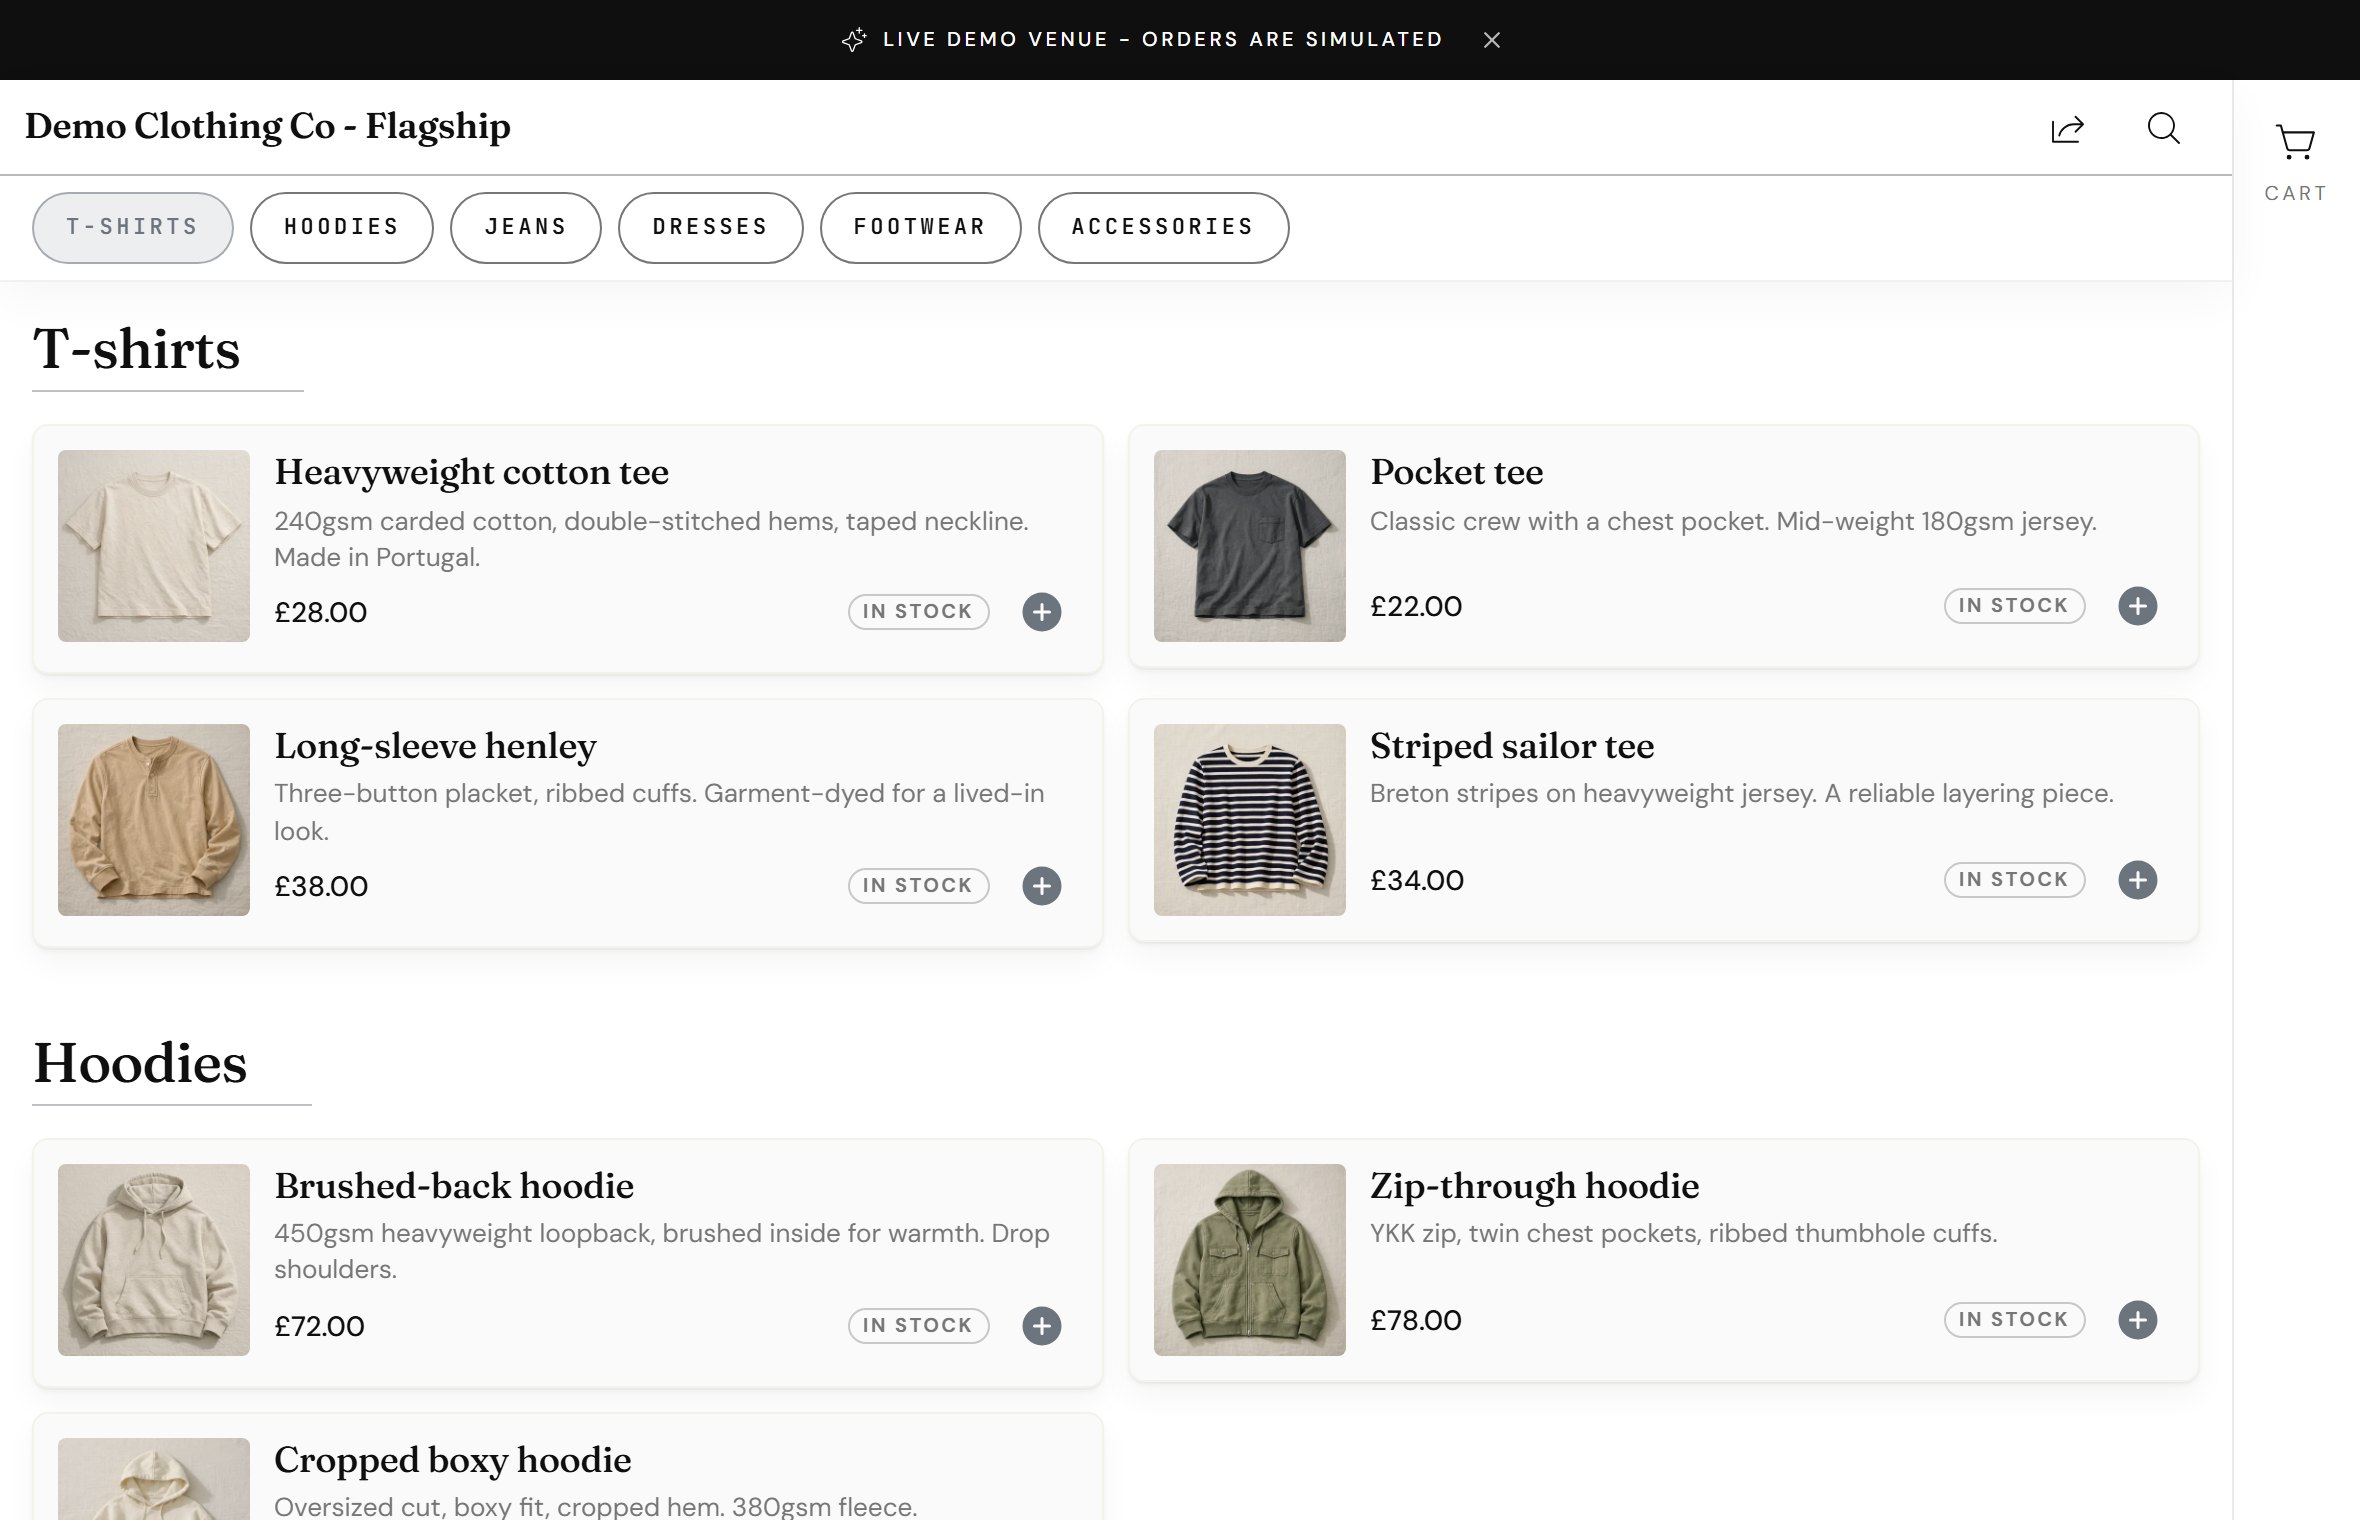Click the 'Oversized cut, boxy fit' description
The image size is (2360, 1520).
click(596, 1506)
